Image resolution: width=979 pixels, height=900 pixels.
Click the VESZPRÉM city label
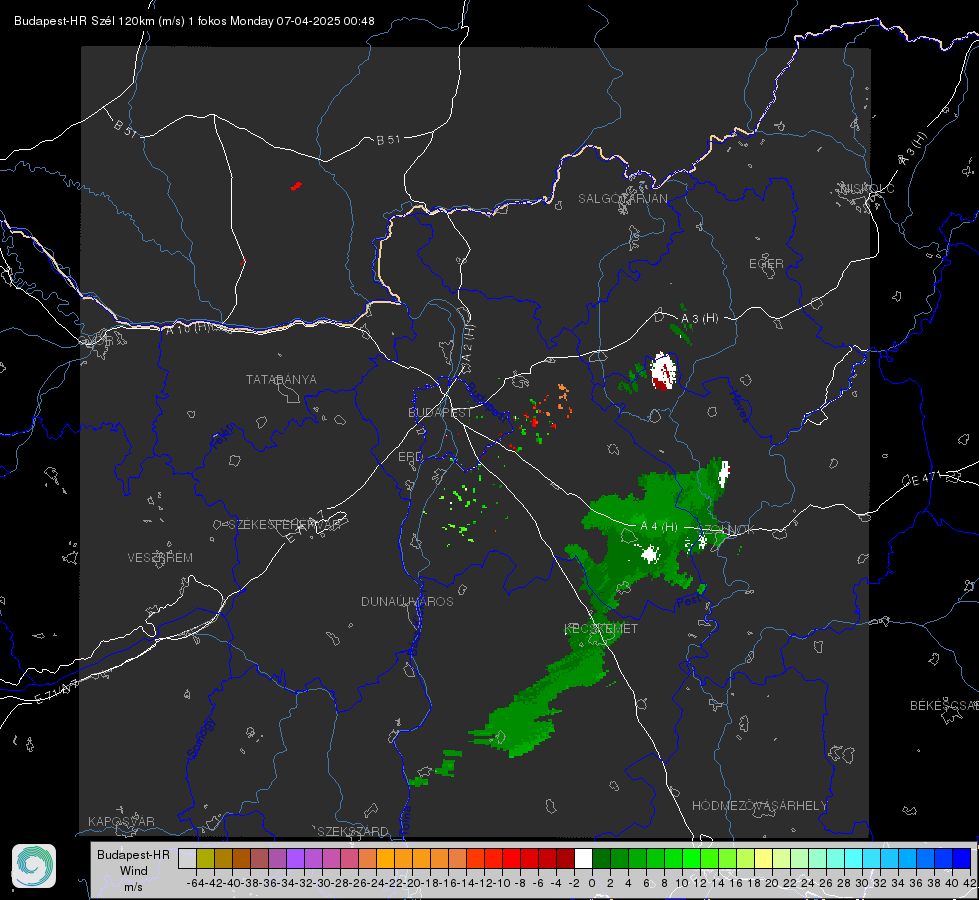160,558
